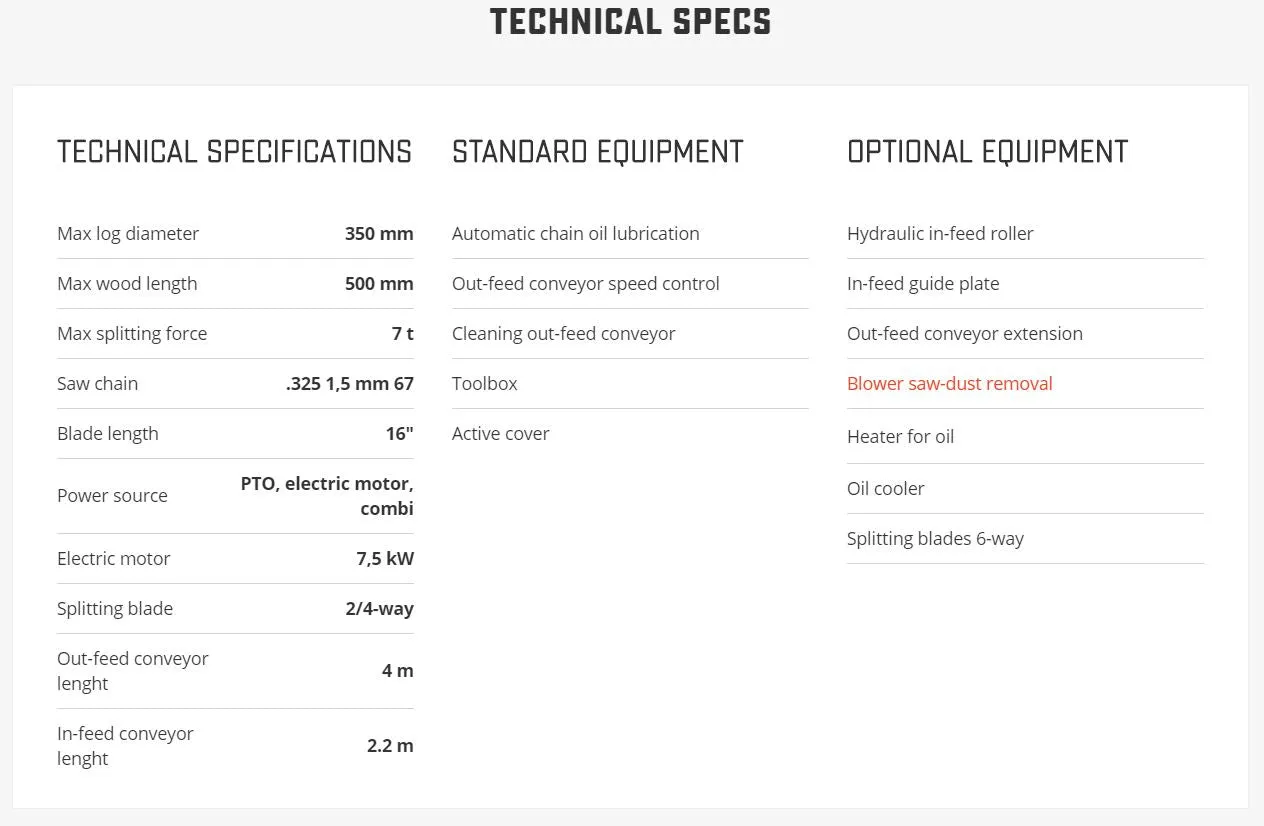The height and width of the screenshot is (826, 1264).
Task: Select the Optional Equipment column heading
Action: point(987,152)
